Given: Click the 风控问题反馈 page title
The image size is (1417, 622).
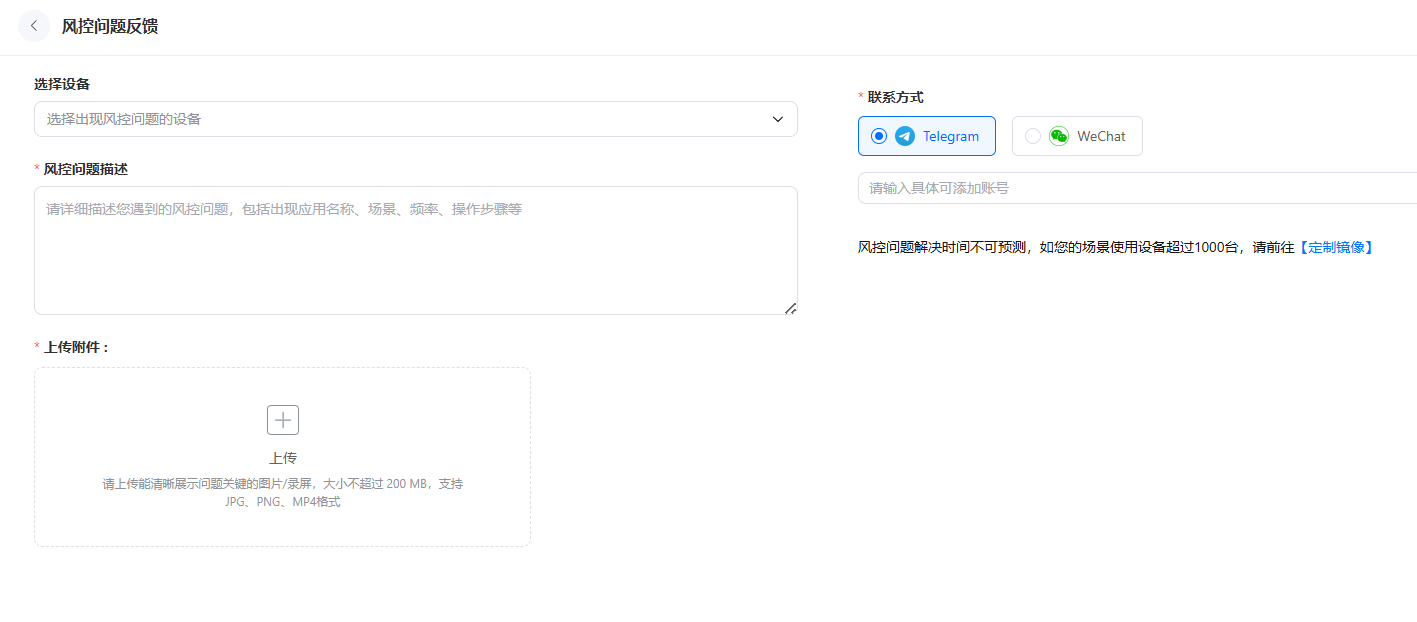Looking at the screenshot, I should point(110,26).
